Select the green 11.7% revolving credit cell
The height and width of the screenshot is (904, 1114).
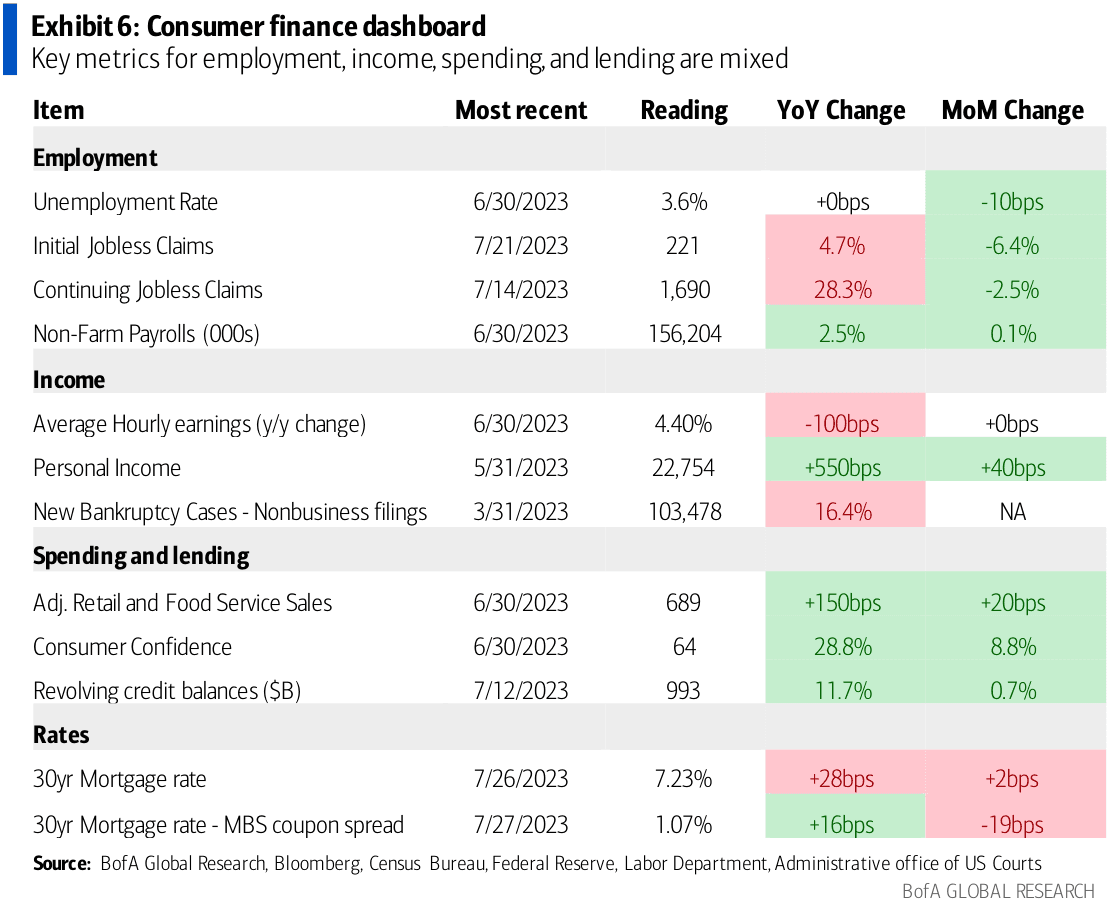point(841,691)
